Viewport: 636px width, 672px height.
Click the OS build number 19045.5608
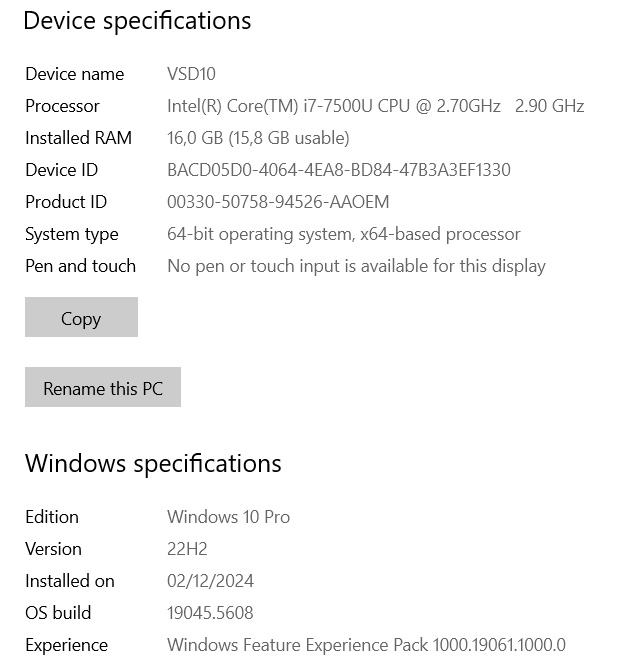tap(210, 613)
